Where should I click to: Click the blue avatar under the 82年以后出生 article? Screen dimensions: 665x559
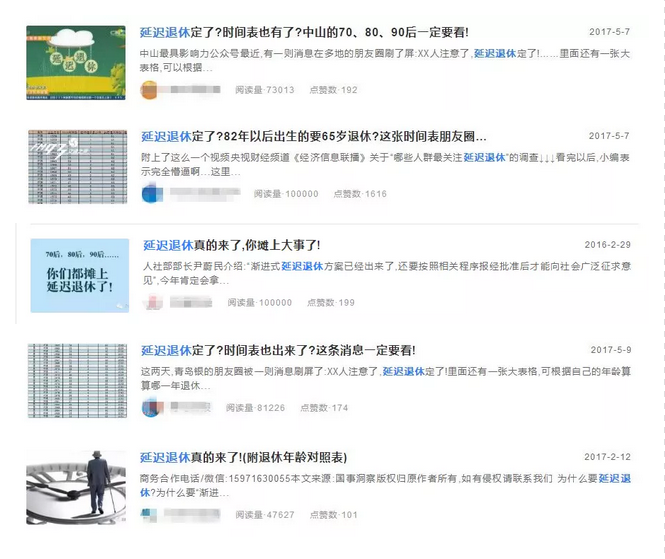pos(150,194)
